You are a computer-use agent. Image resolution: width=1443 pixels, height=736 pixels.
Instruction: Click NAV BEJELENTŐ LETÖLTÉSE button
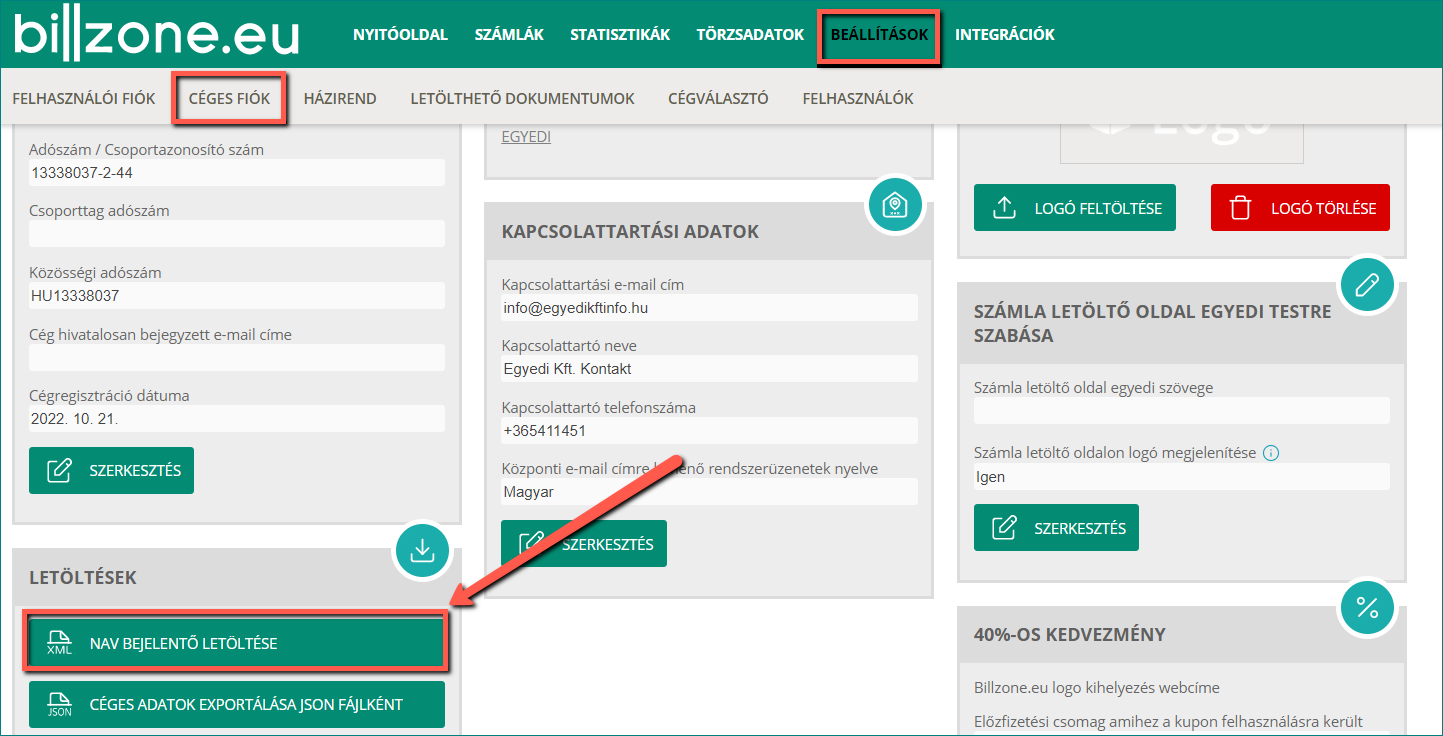coord(236,643)
